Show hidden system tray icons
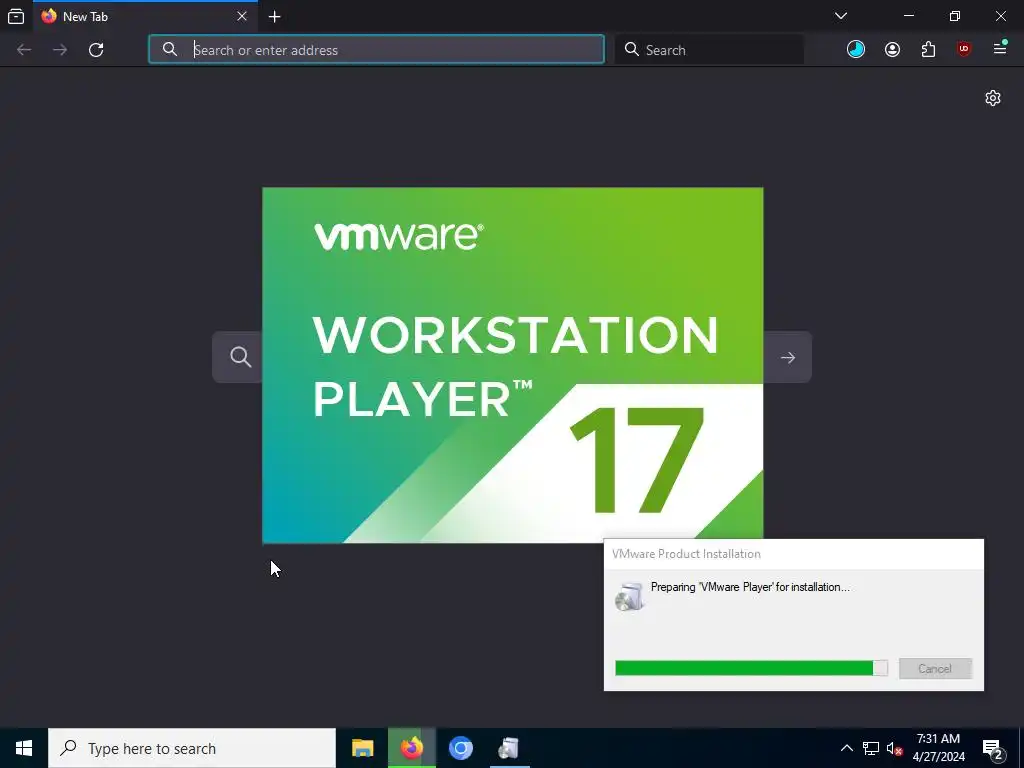 click(846, 748)
